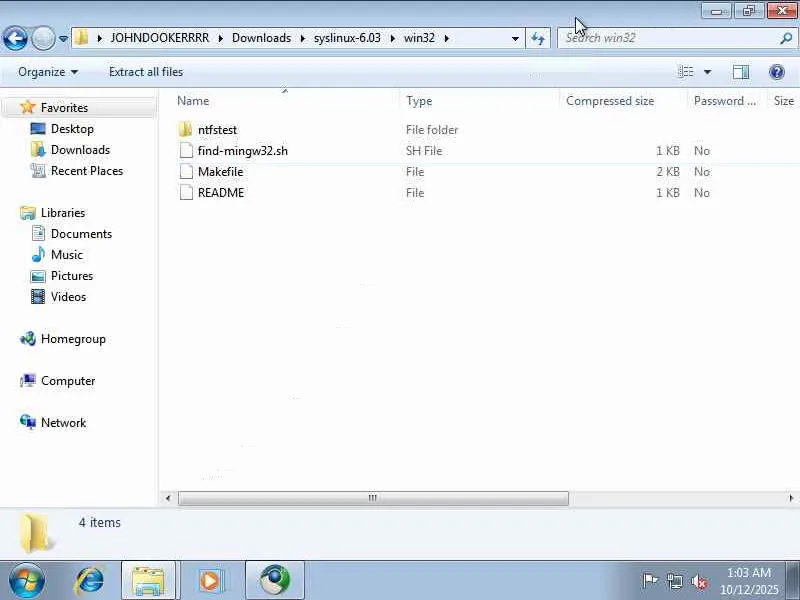Open Favorites in the navigation pane

64,108
